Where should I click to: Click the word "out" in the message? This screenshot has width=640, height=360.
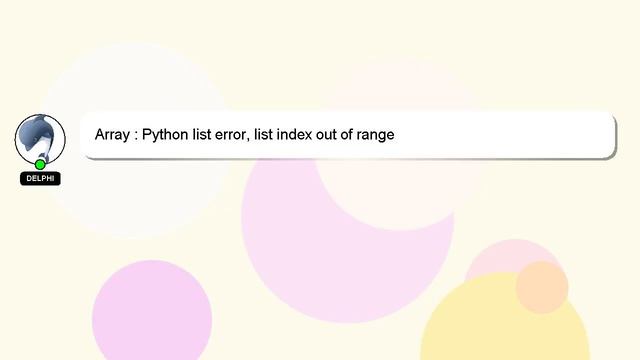(326, 135)
